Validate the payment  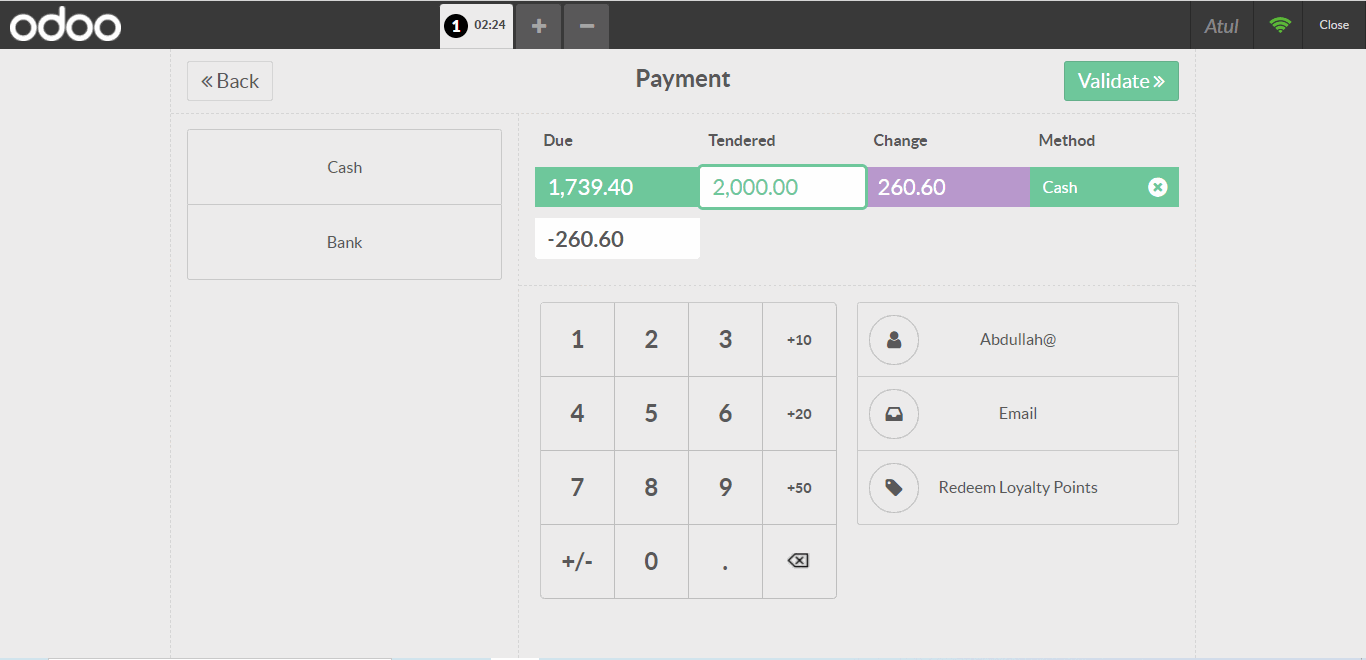click(1120, 81)
